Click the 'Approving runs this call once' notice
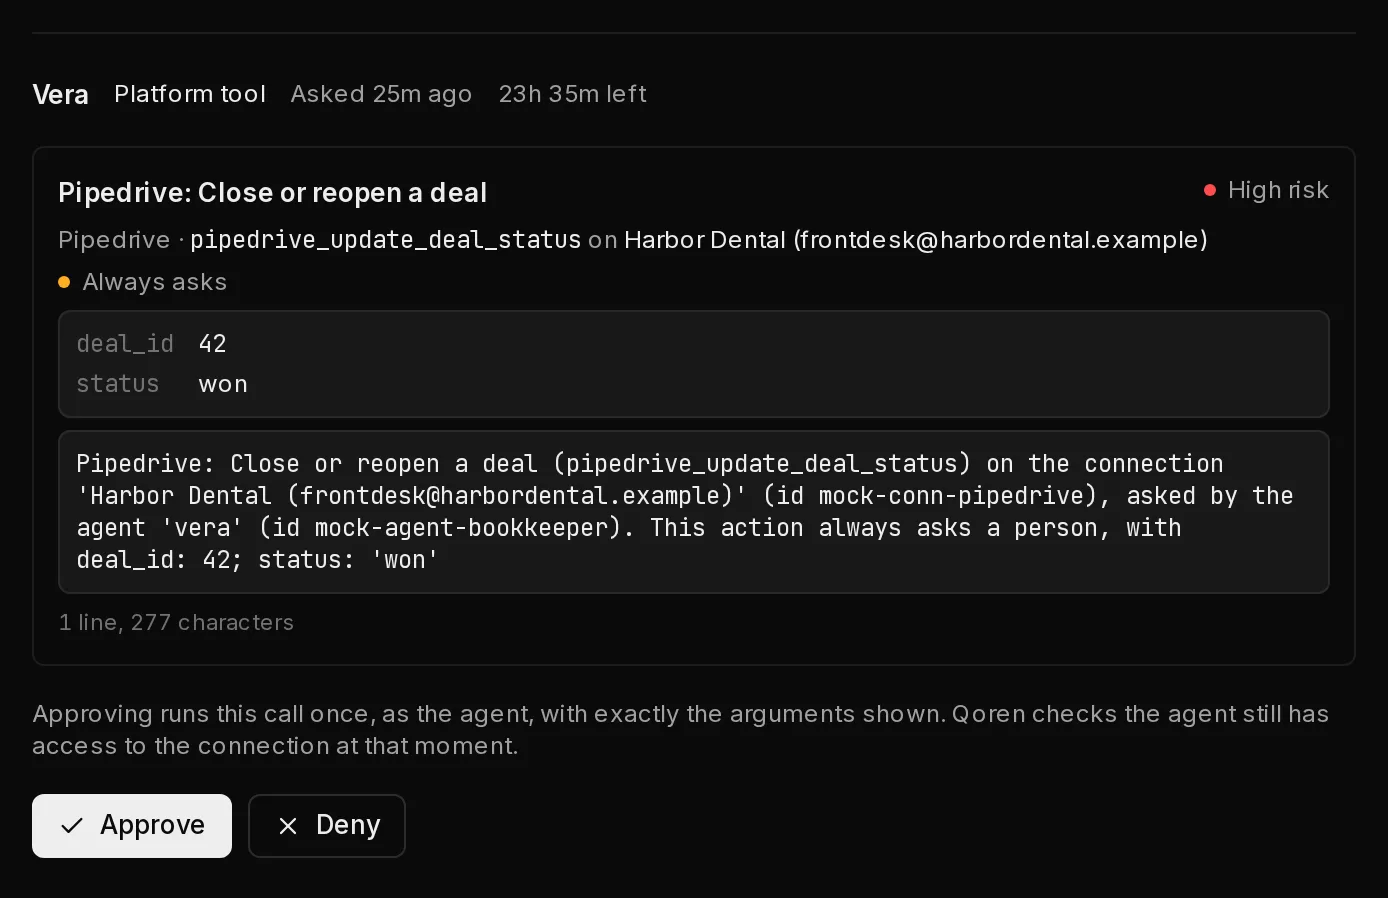The image size is (1388, 898). tap(680, 730)
